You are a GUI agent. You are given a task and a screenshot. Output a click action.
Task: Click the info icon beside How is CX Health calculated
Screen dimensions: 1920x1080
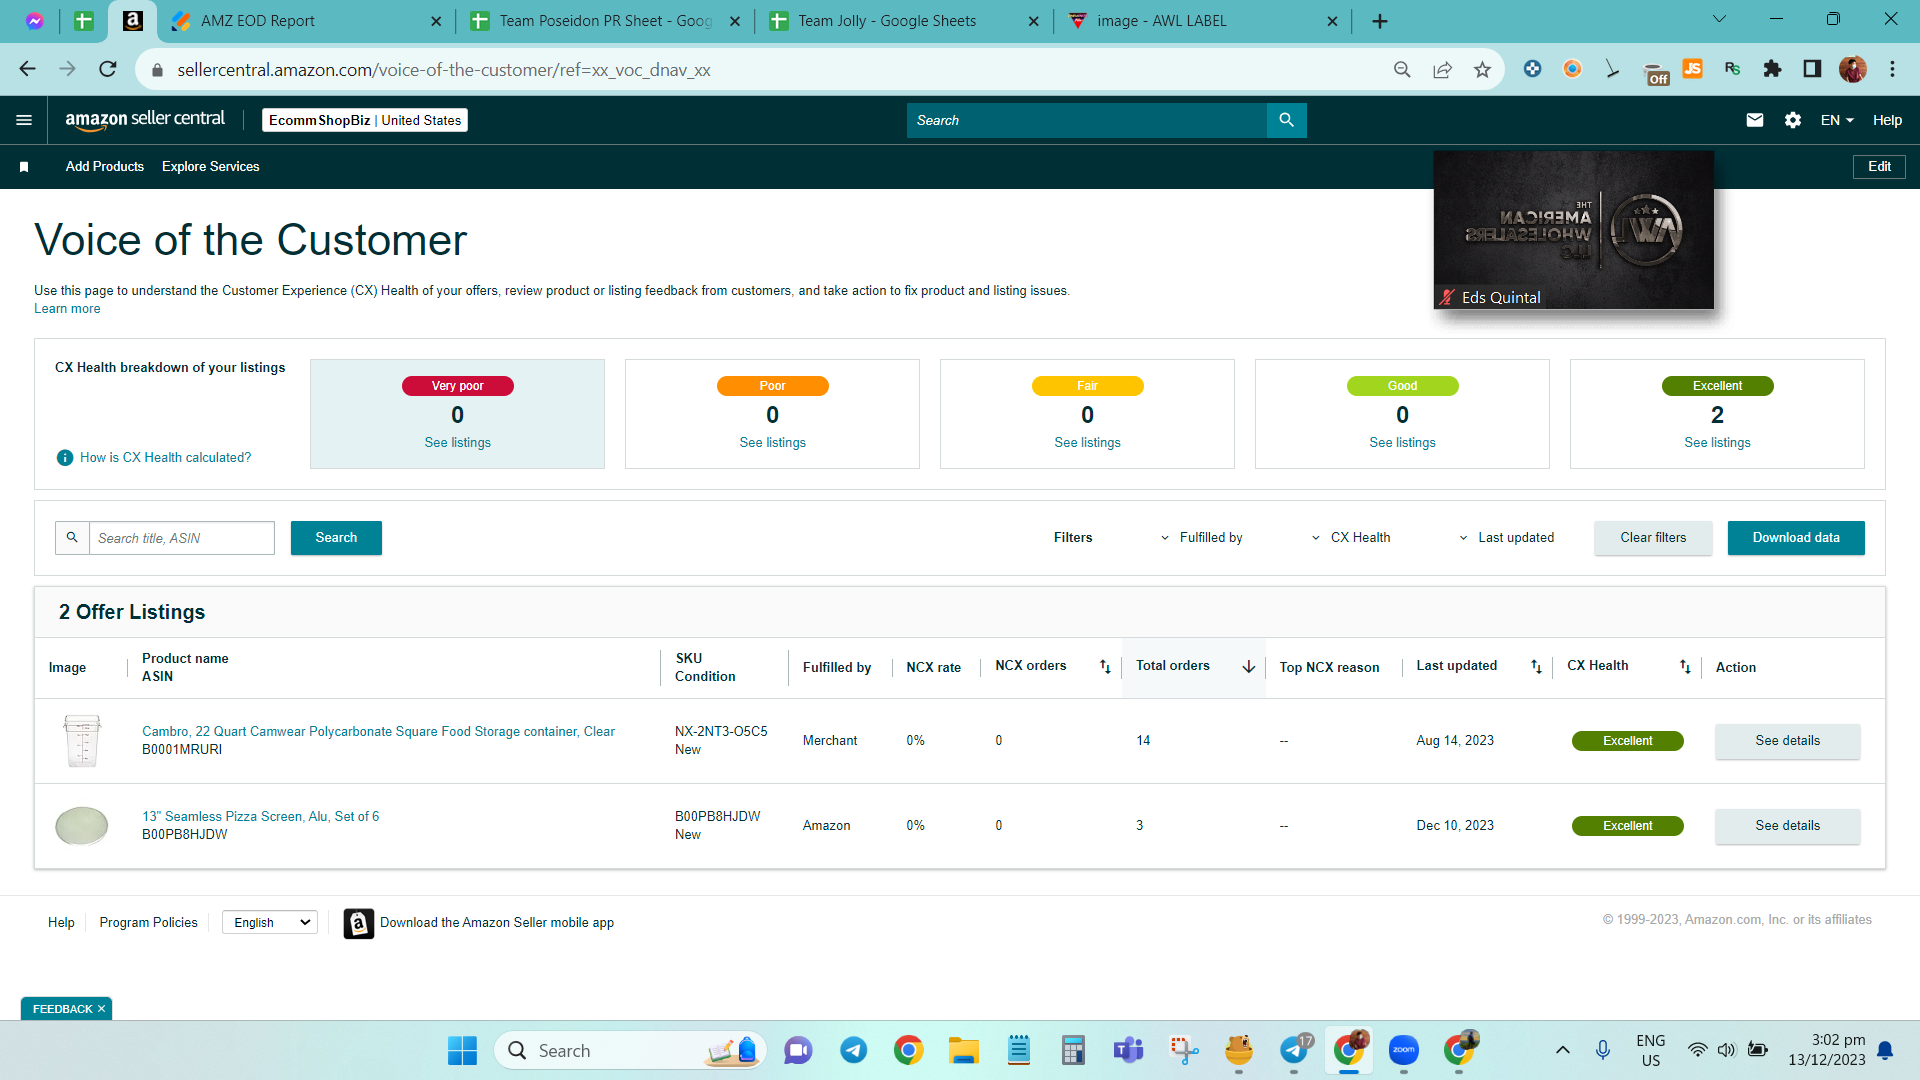click(65, 458)
